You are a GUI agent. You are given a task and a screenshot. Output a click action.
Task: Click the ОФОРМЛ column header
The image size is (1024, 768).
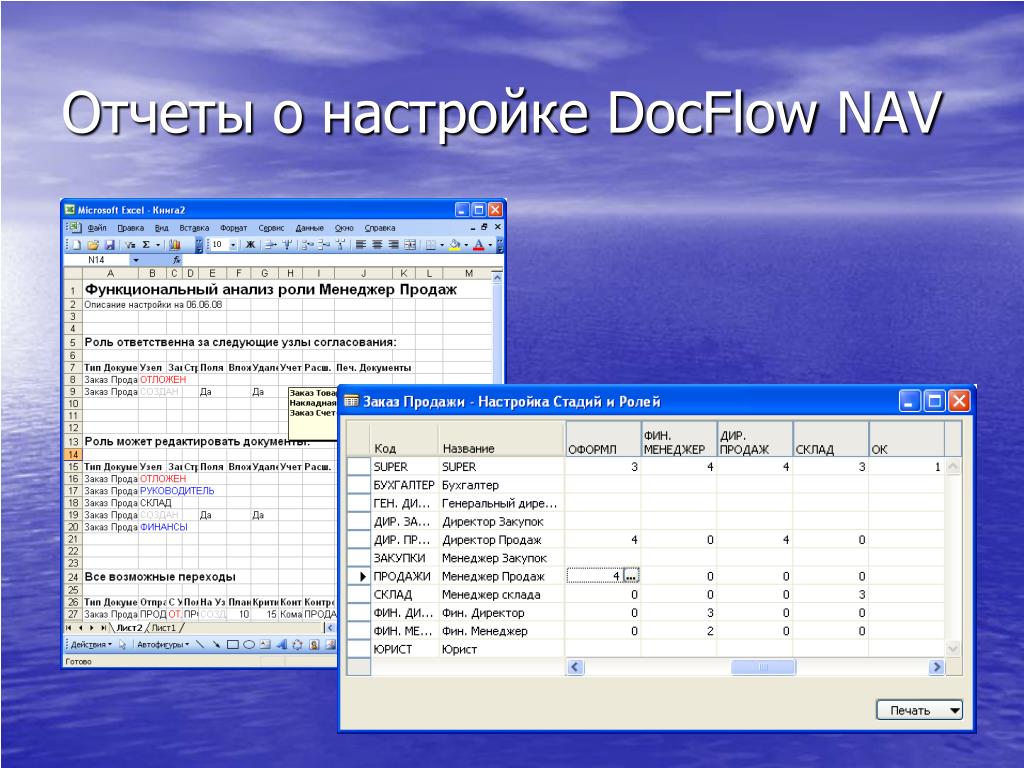click(x=603, y=439)
